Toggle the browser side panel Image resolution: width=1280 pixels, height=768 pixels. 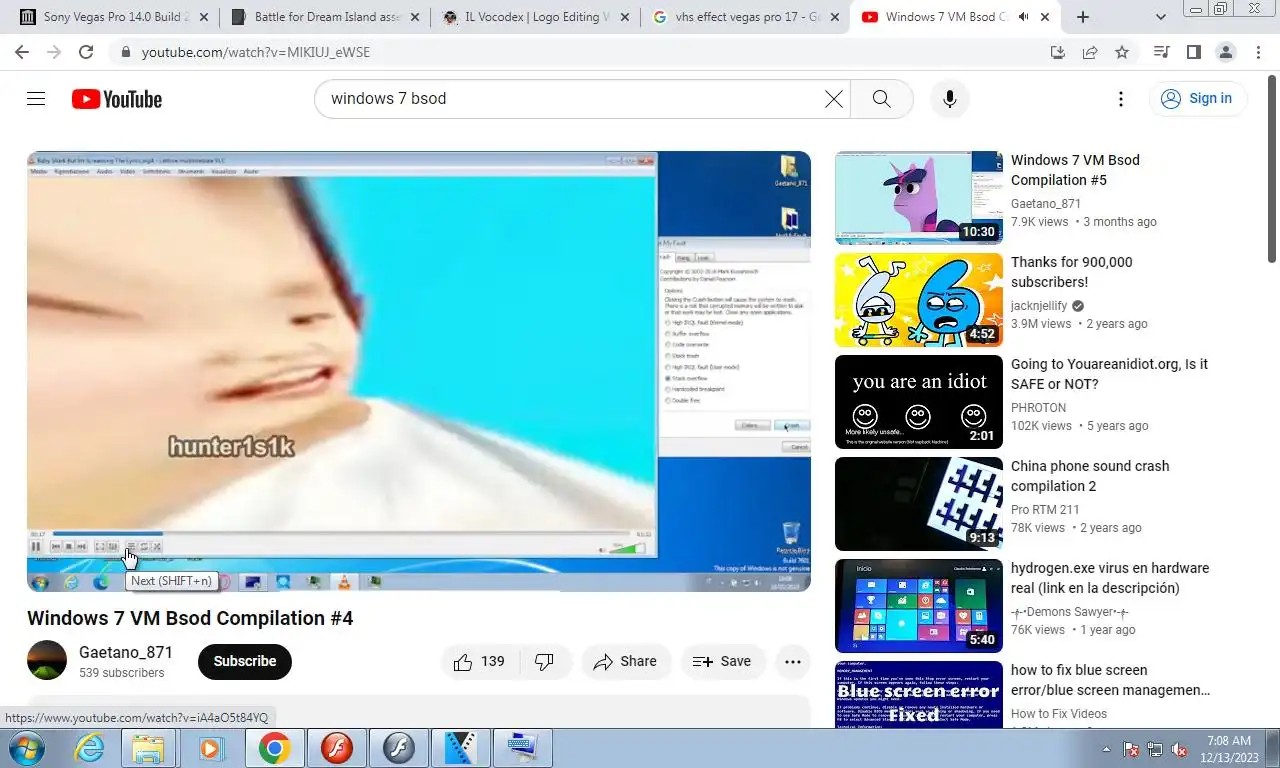click(1193, 52)
